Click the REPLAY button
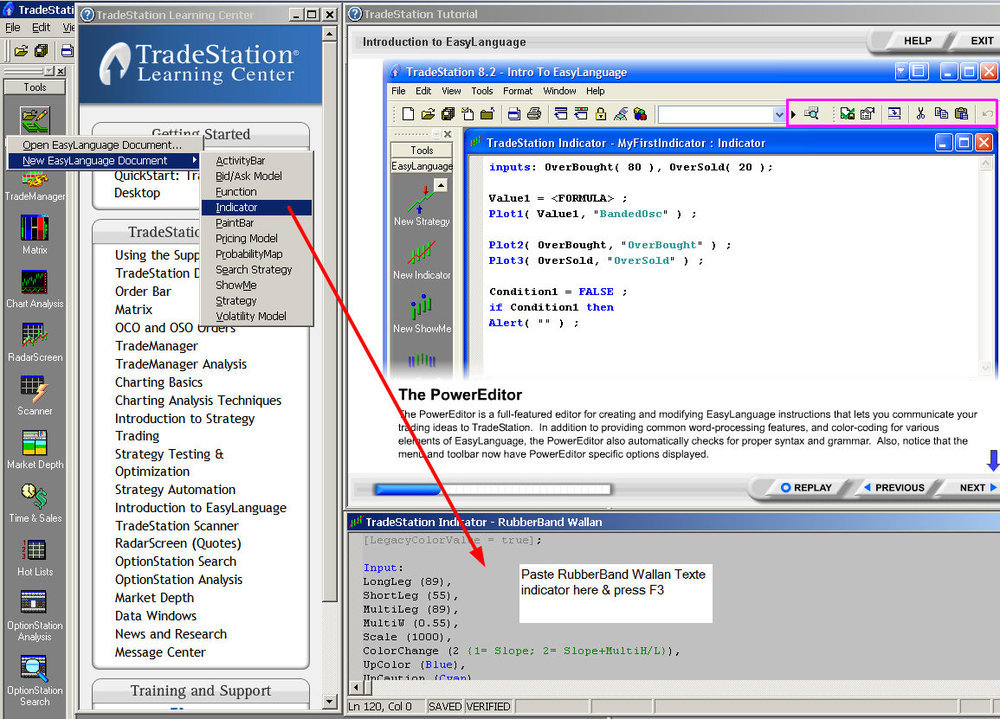The width and height of the screenshot is (1000, 719). 807,487
